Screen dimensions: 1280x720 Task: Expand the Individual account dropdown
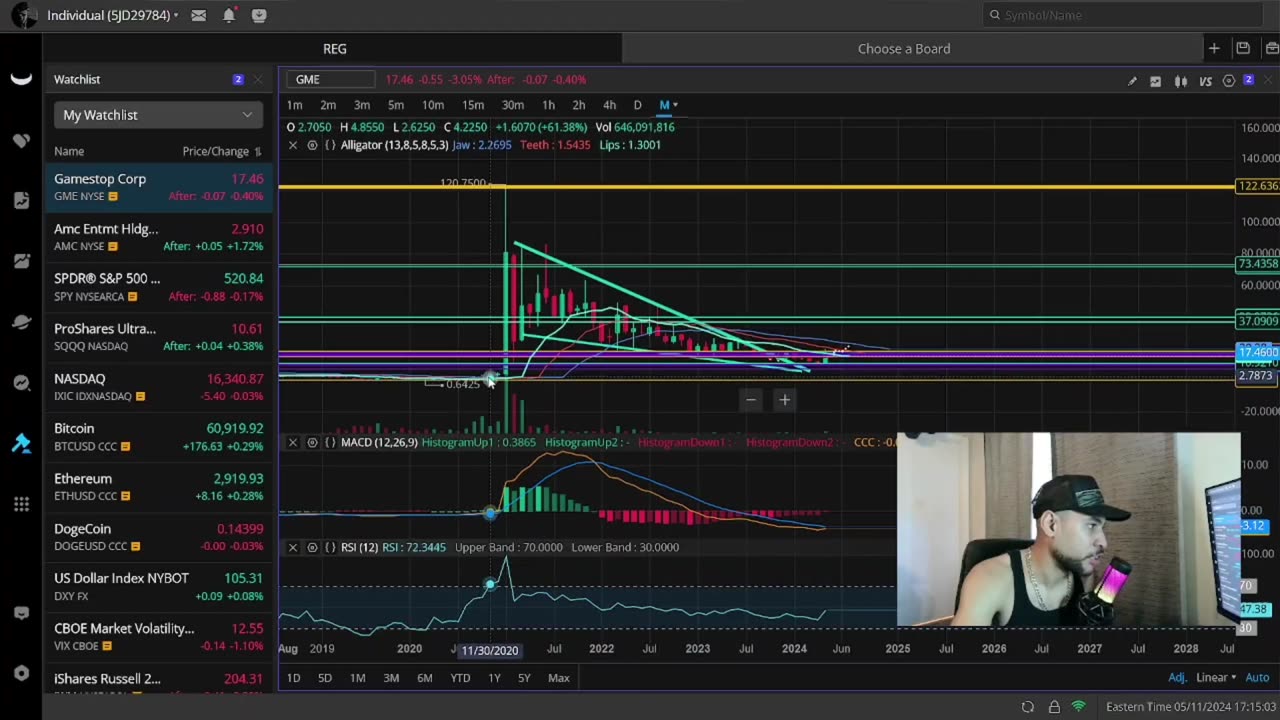pos(112,15)
